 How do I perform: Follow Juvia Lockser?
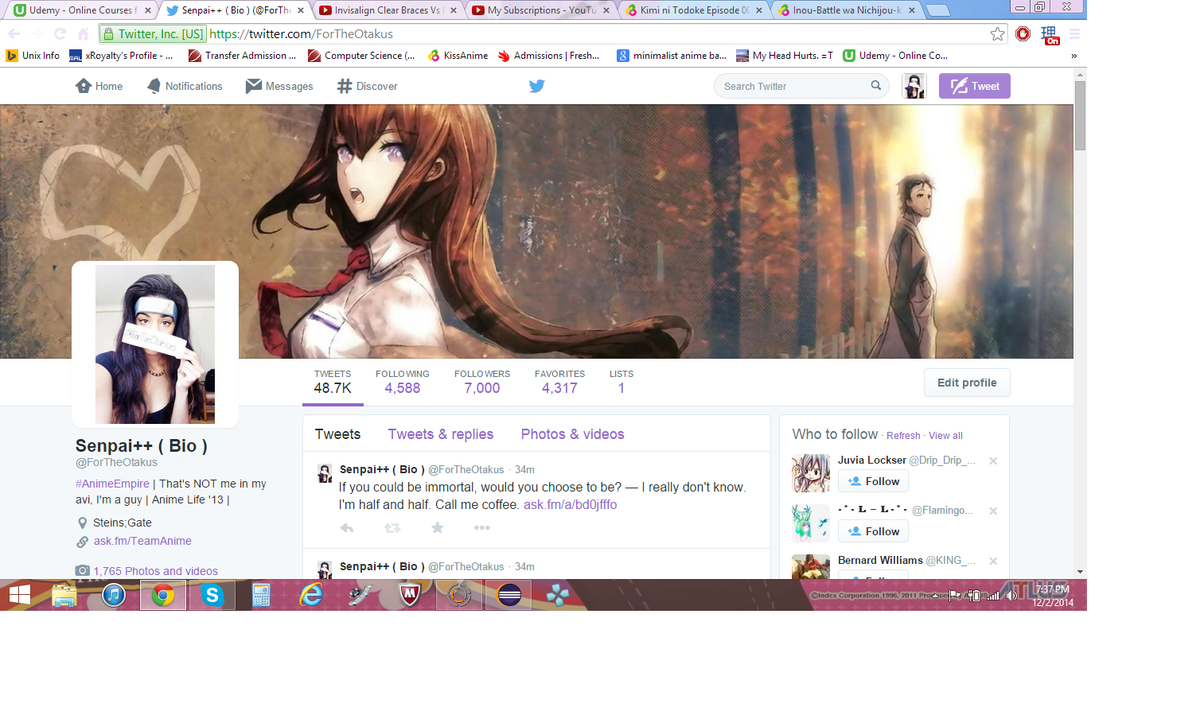coord(873,481)
